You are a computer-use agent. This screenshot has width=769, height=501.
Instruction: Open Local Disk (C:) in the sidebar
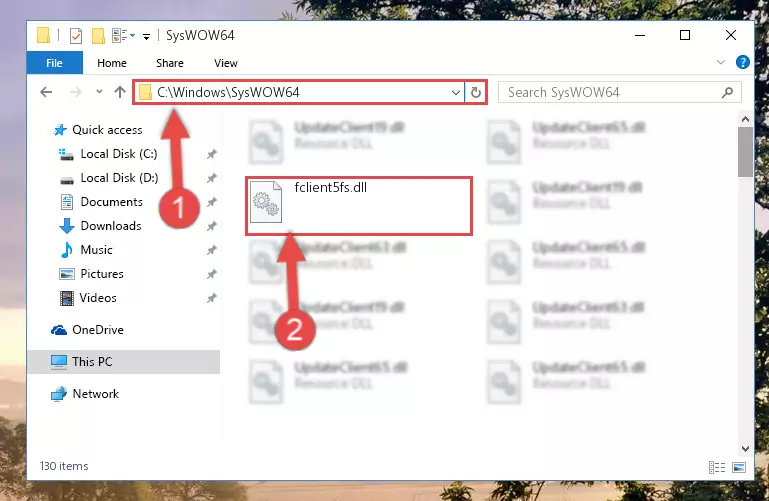pos(119,154)
